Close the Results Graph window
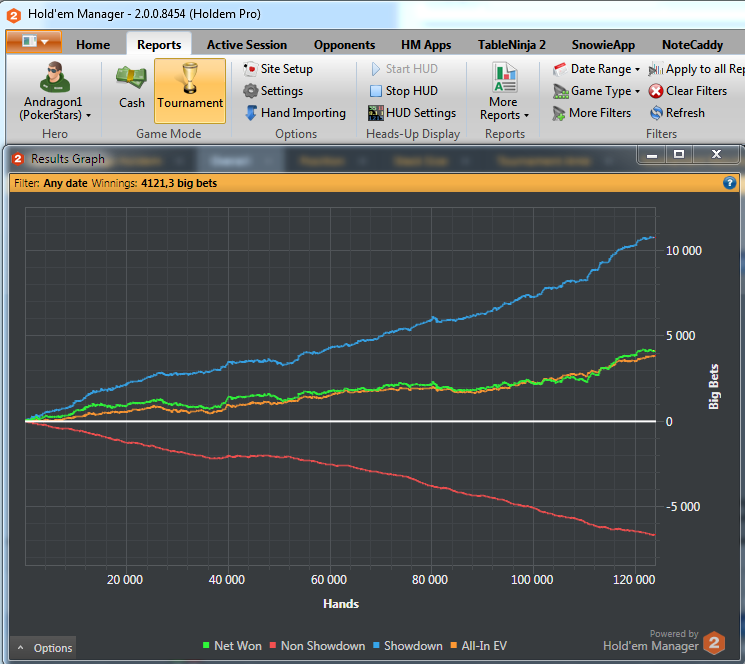 [x=716, y=154]
